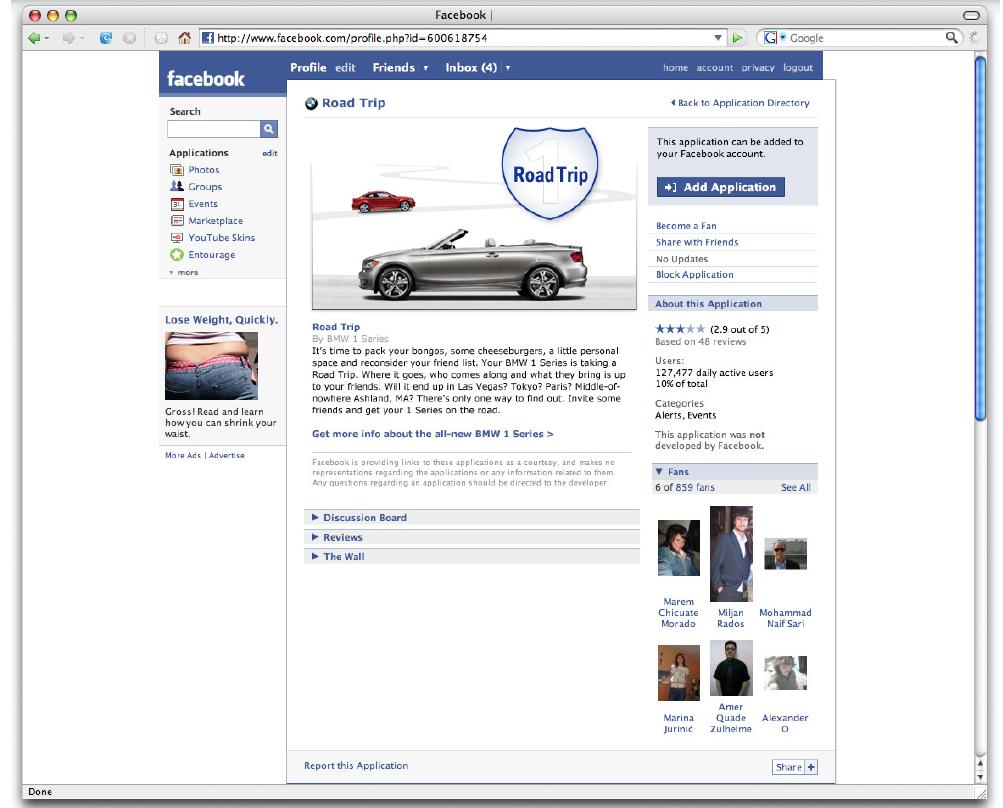The image size is (1003, 808).
Task: Reload the page with the refresh icon
Action: (106, 38)
